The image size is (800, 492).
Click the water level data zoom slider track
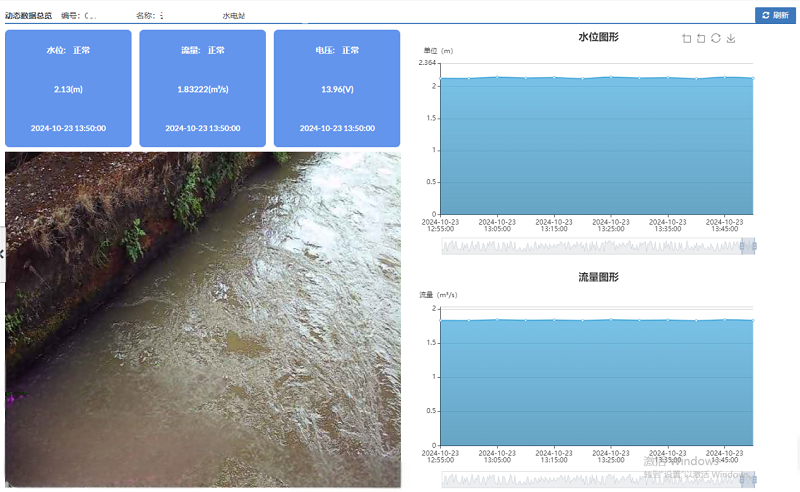(590, 246)
